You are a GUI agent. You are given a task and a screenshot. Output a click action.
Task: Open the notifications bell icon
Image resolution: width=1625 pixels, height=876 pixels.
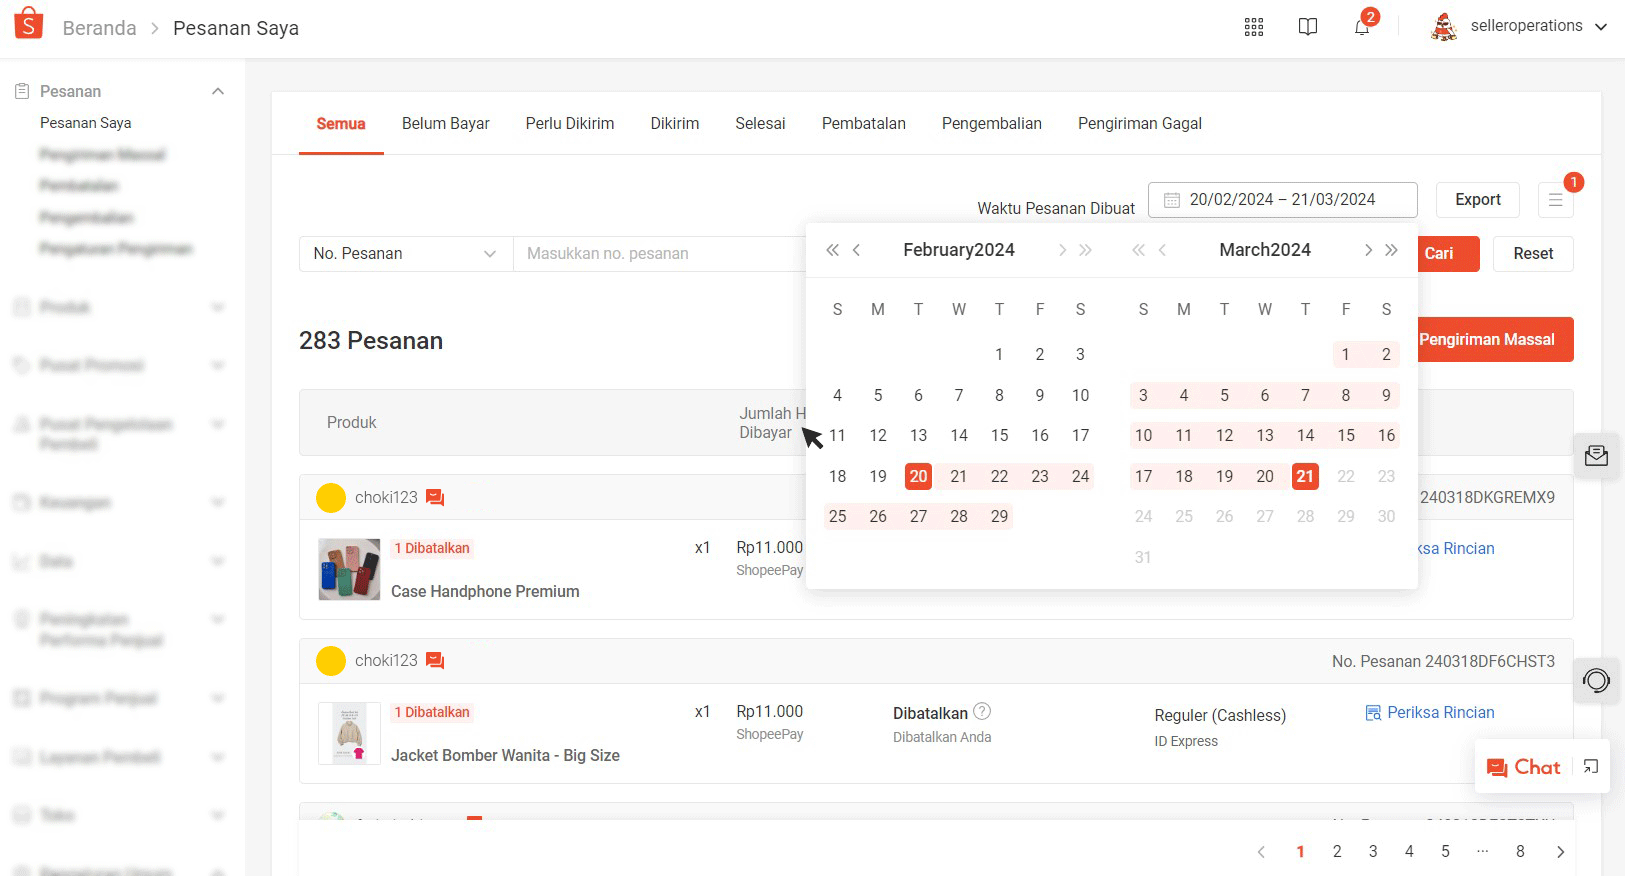(1361, 27)
